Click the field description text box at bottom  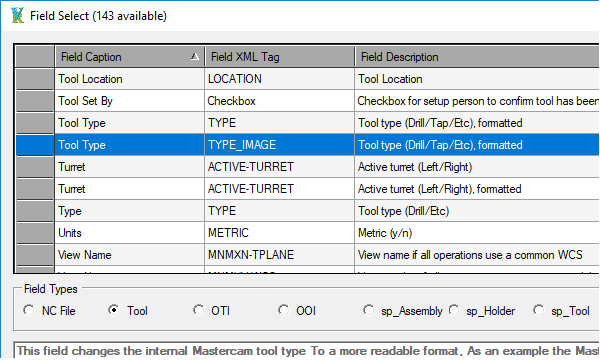pyautogui.click(x=306, y=350)
